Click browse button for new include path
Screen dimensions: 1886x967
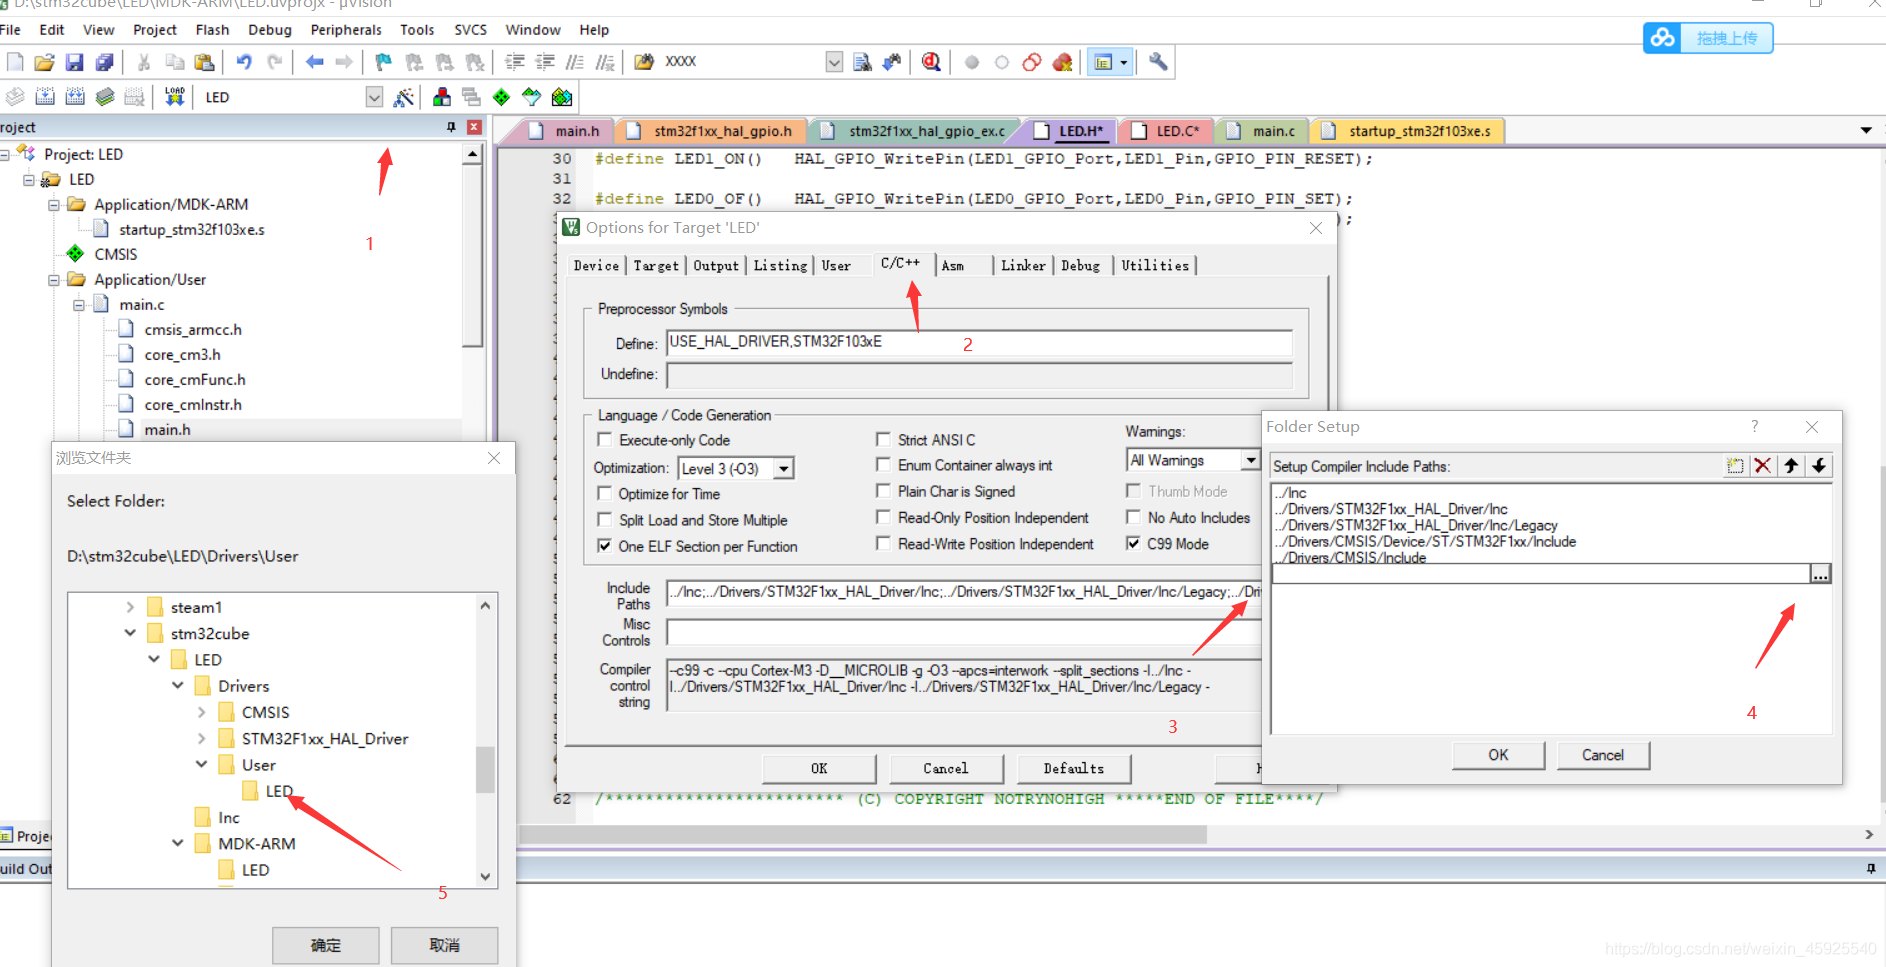(x=1820, y=574)
